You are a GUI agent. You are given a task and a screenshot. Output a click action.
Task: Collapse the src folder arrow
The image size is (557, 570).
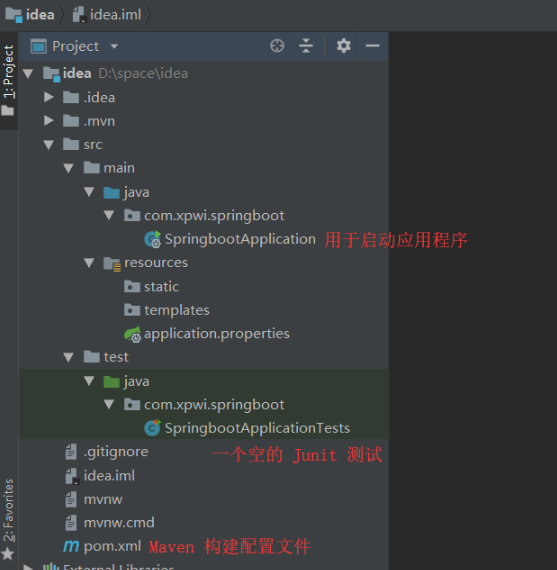click(x=49, y=145)
